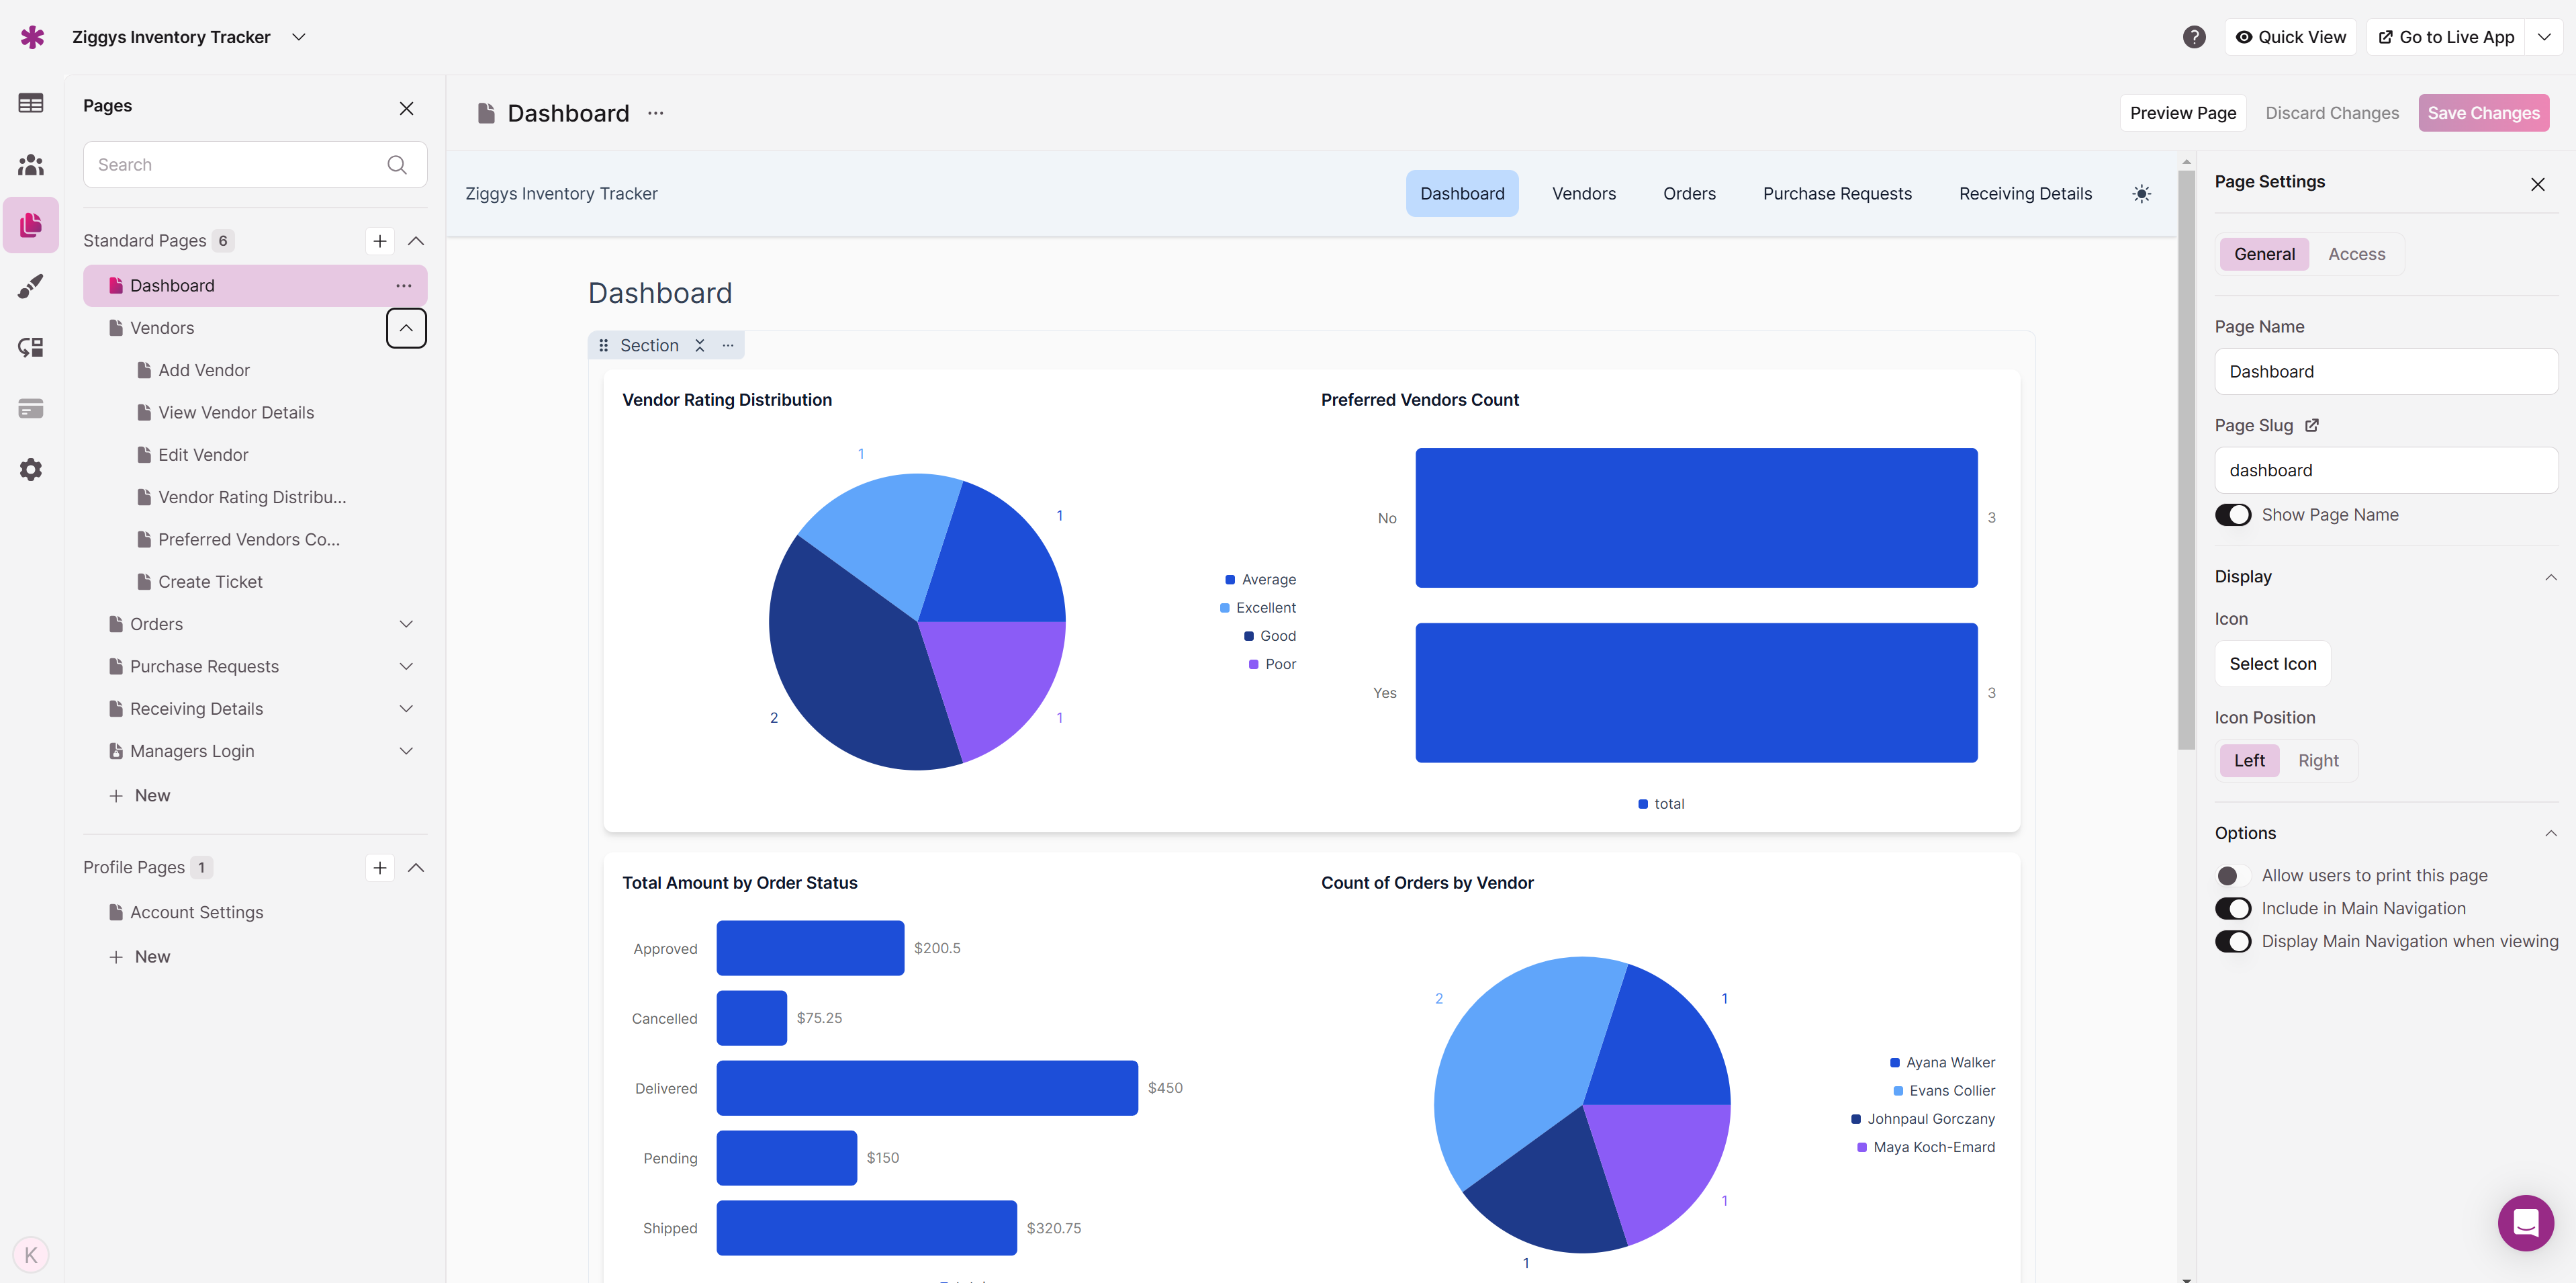
Task: Click the Select Icon button
Action: (2272, 664)
